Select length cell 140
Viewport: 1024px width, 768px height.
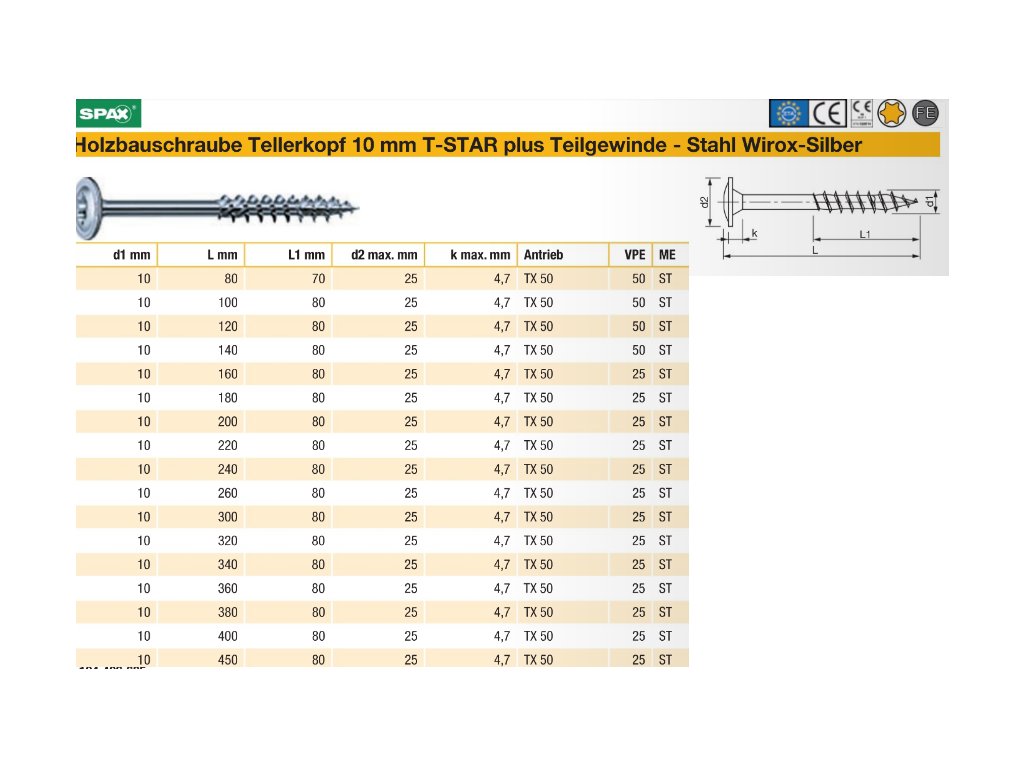[x=228, y=350]
